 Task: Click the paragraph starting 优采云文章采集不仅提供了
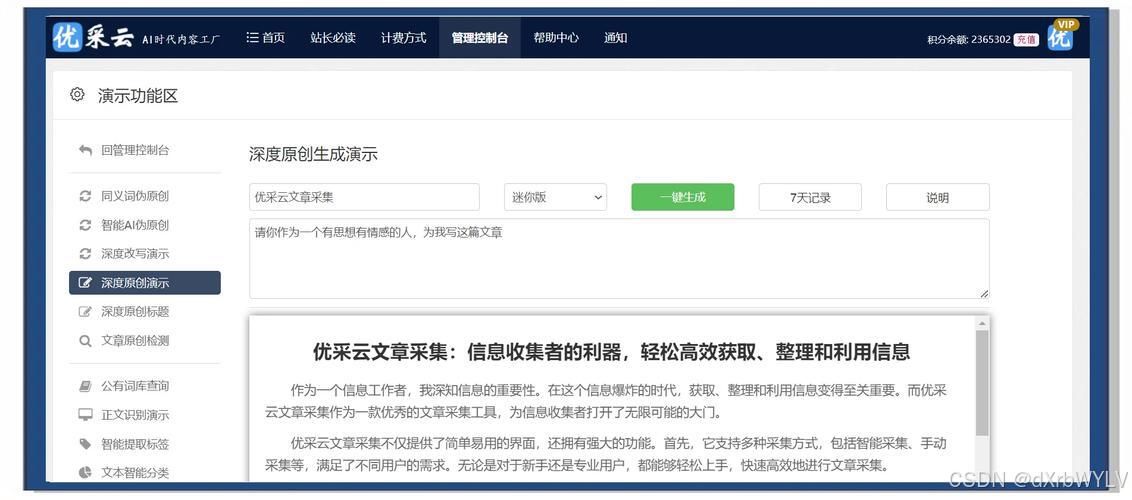[606, 455]
